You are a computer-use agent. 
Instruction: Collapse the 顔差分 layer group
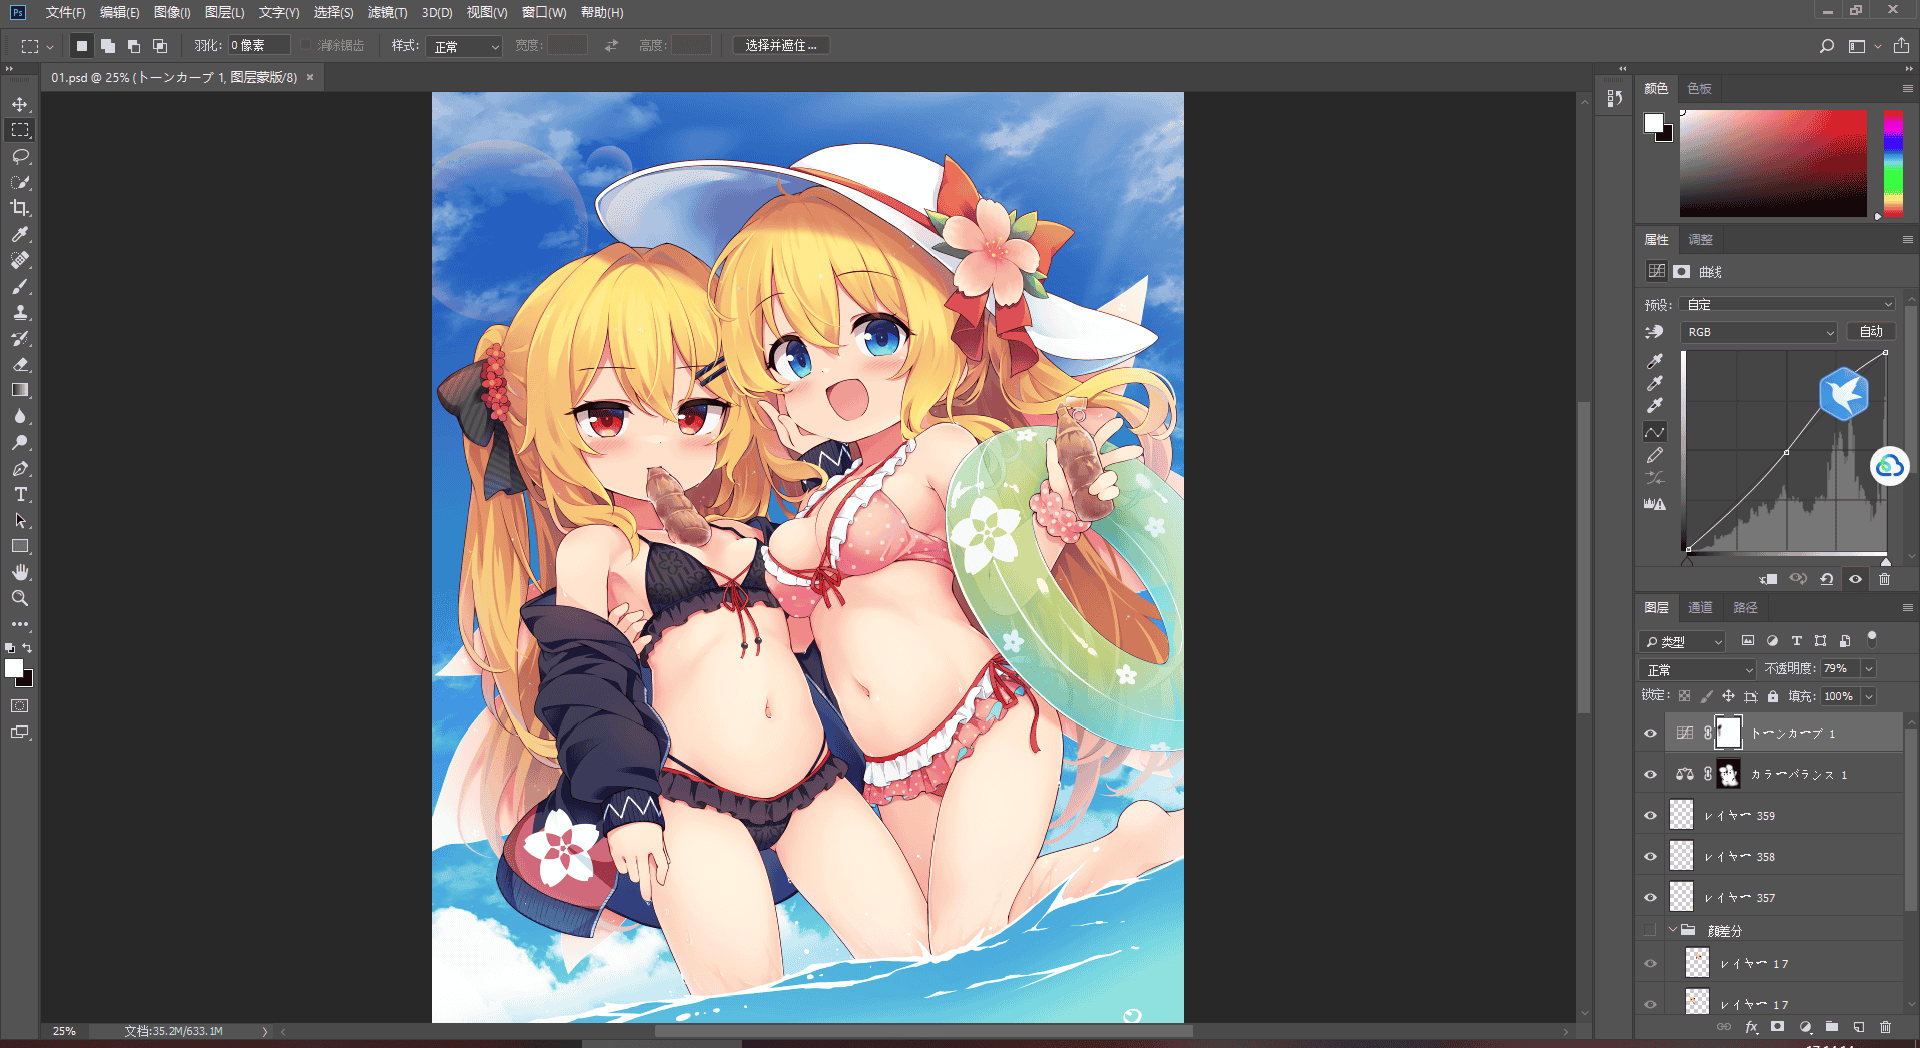(x=1673, y=930)
